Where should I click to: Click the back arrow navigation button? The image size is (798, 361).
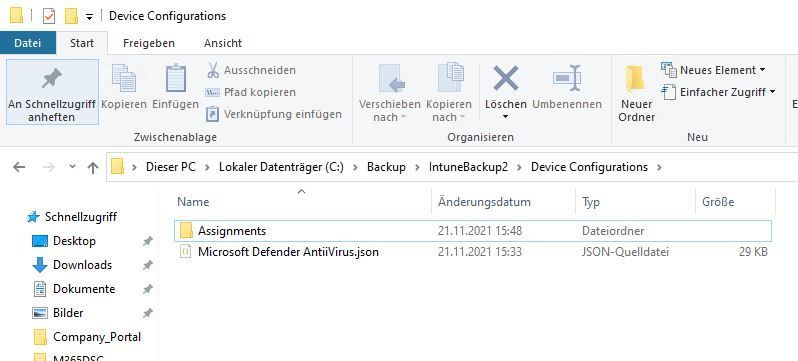19,168
